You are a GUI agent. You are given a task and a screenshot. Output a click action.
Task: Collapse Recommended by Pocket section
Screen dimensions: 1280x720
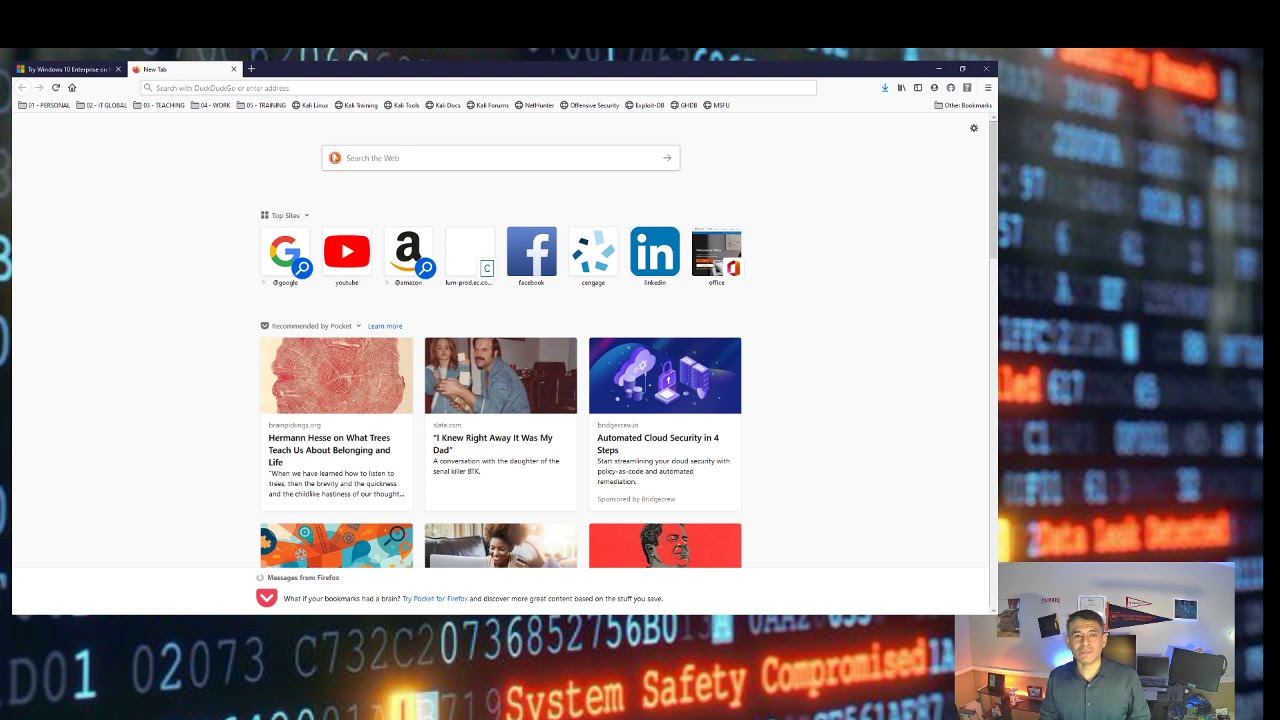coord(358,326)
